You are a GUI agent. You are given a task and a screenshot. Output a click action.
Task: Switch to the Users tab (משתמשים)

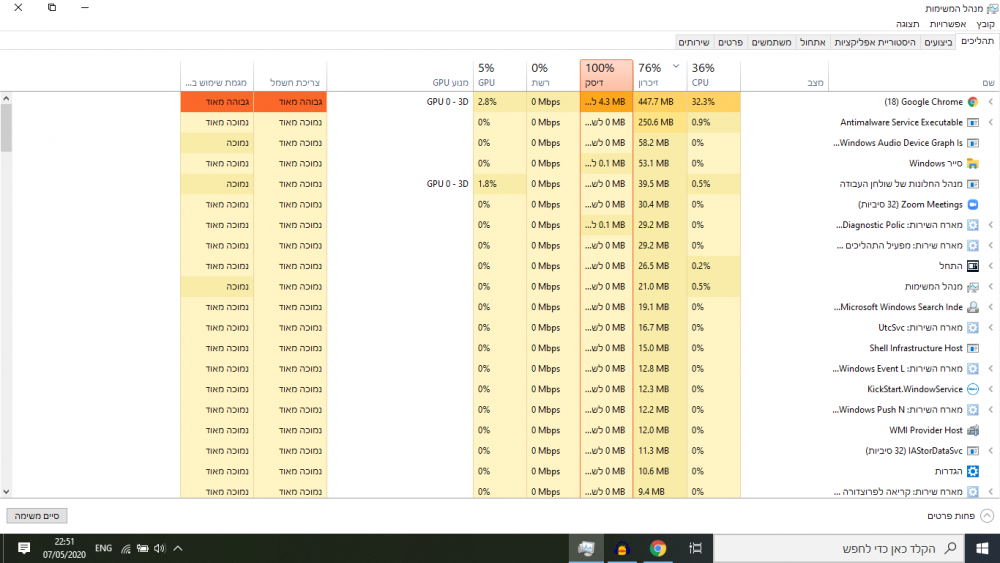pos(771,42)
